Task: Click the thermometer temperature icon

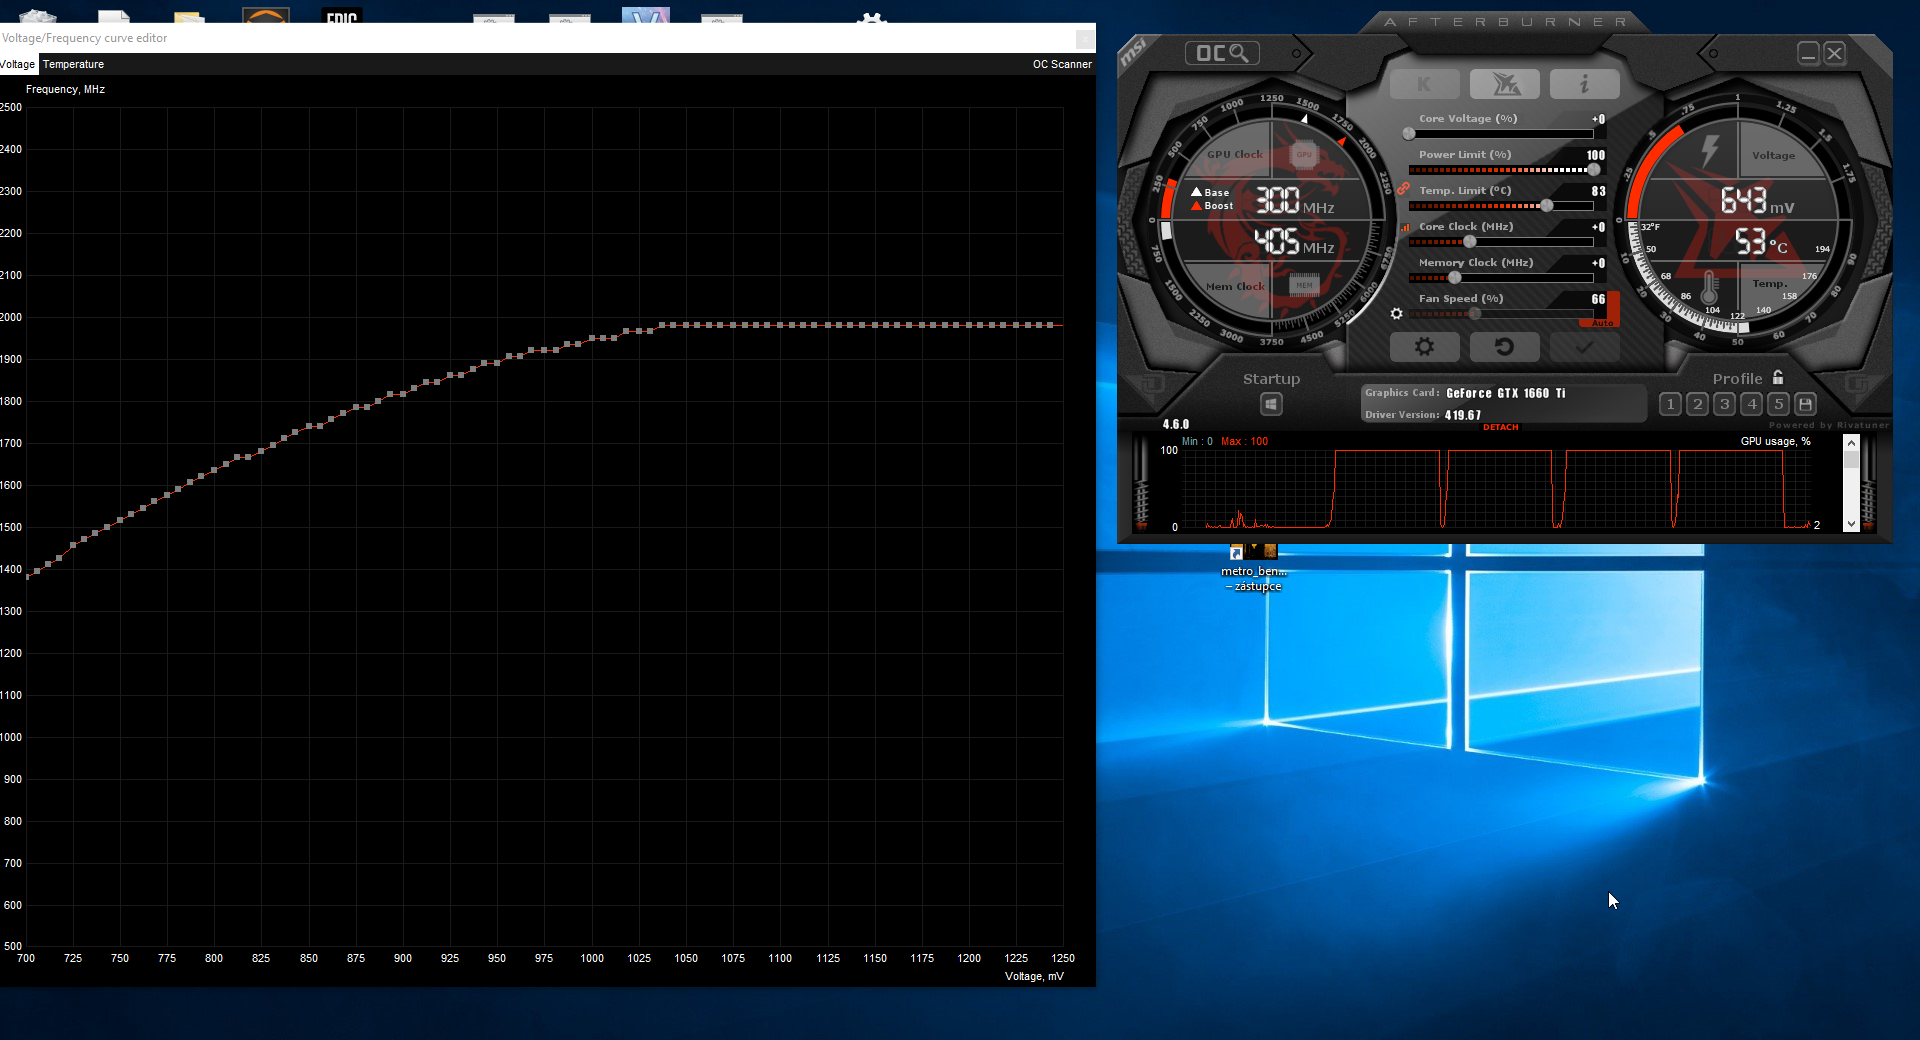Action: 1709,288
